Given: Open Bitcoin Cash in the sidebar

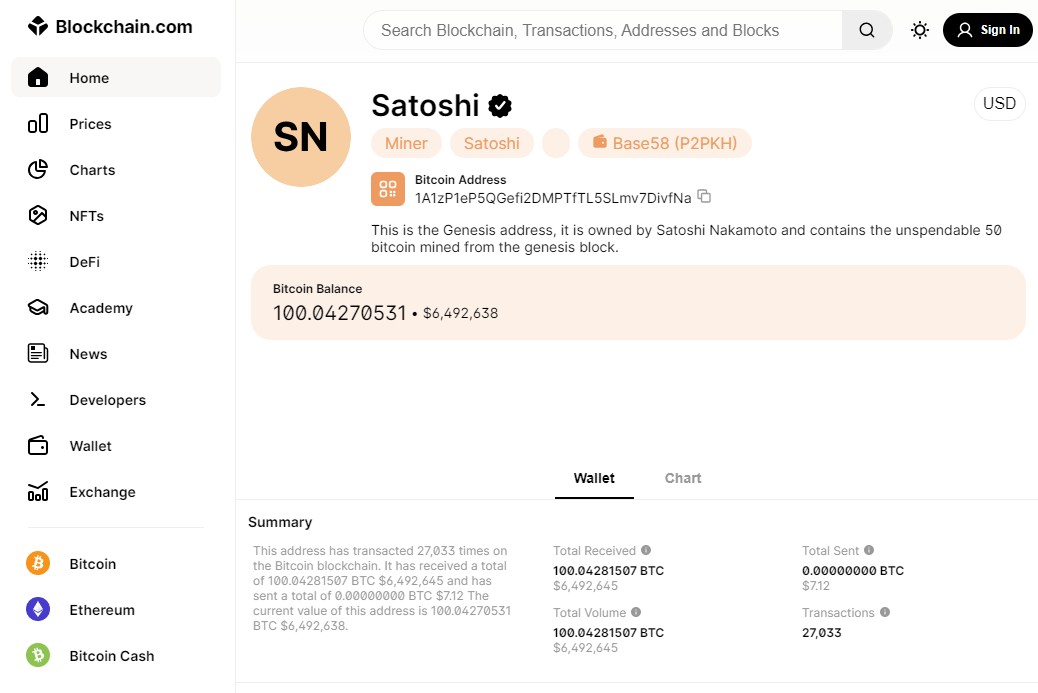Looking at the screenshot, I should pos(111,656).
